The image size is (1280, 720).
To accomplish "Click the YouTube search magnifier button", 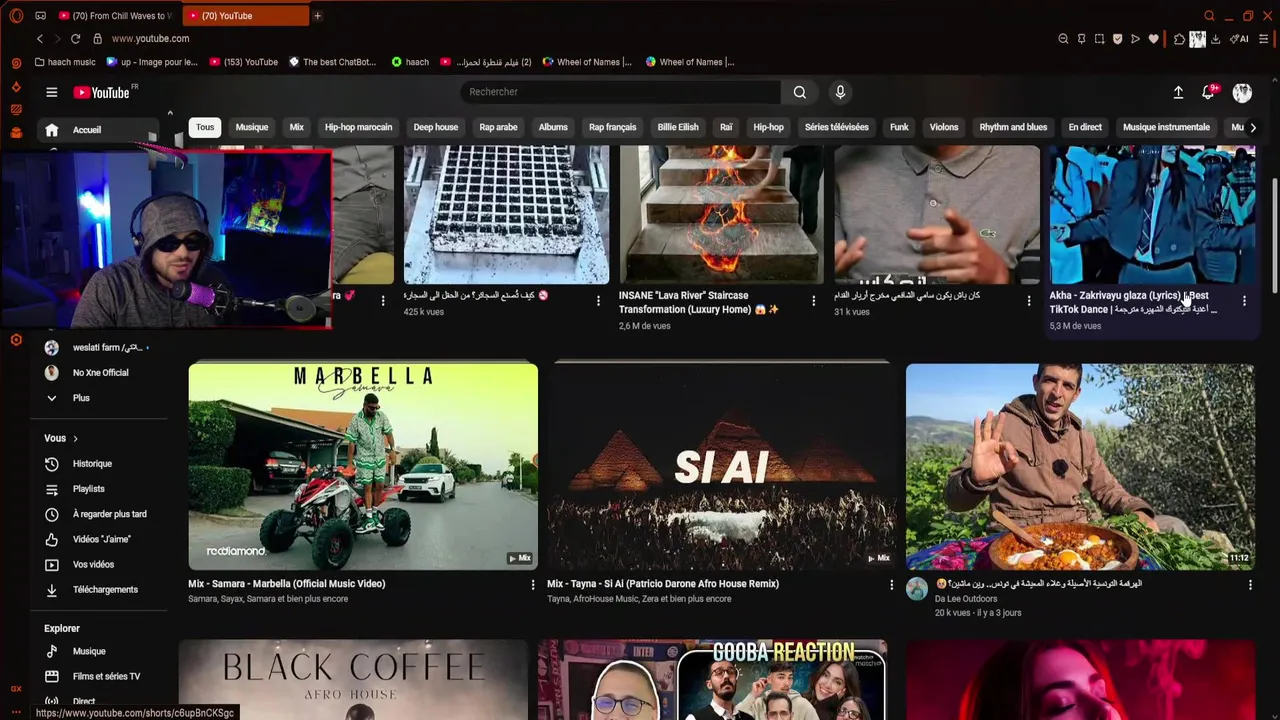I will pos(800,92).
